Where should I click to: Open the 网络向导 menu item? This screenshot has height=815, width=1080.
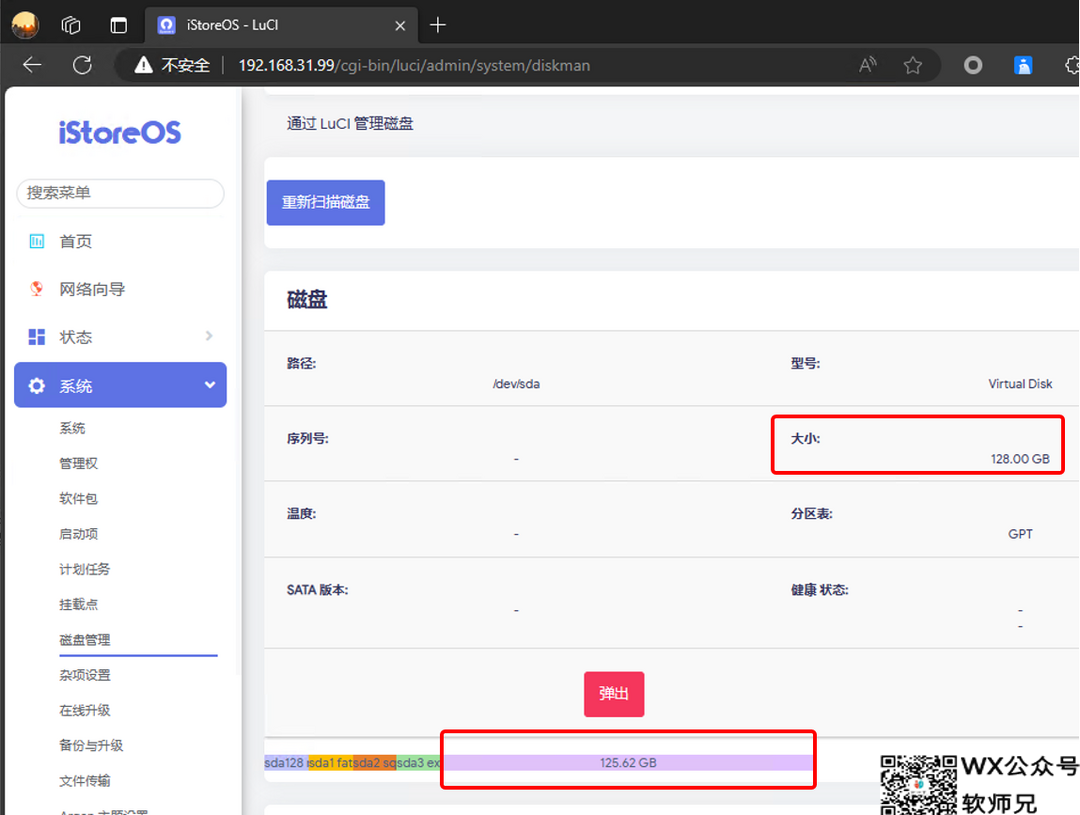tap(92, 289)
